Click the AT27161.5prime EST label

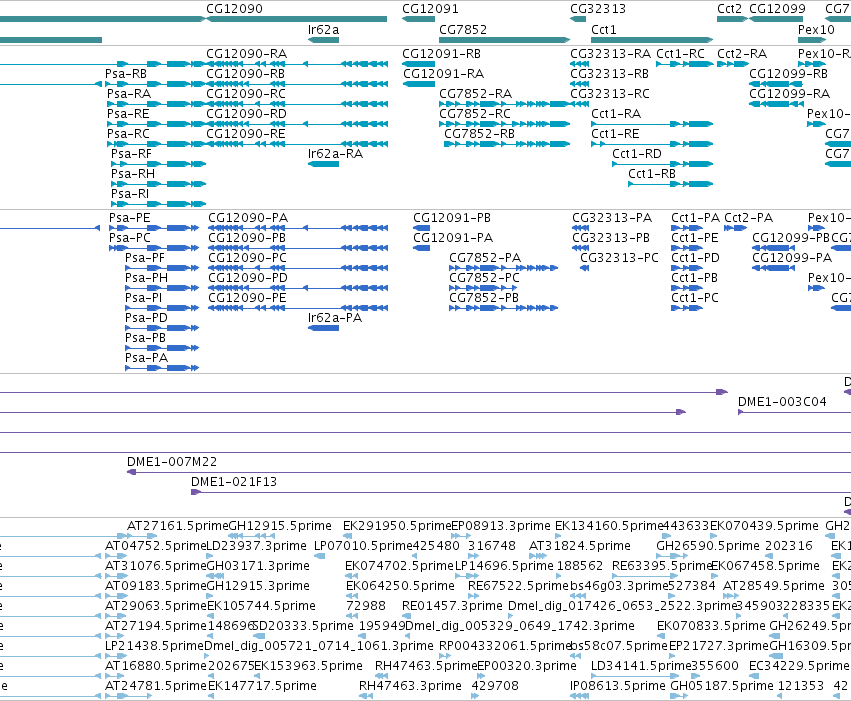(x=178, y=526)
